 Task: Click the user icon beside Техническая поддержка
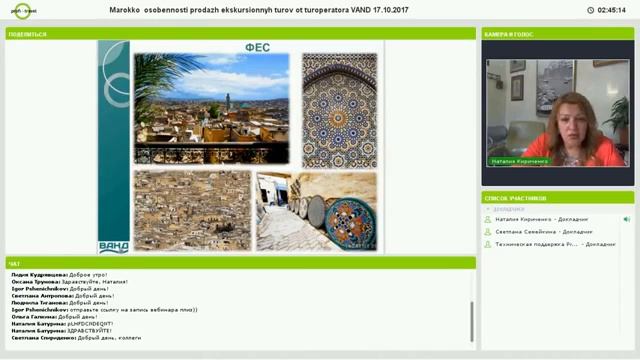pyautogui.click(x=487, y=244)
